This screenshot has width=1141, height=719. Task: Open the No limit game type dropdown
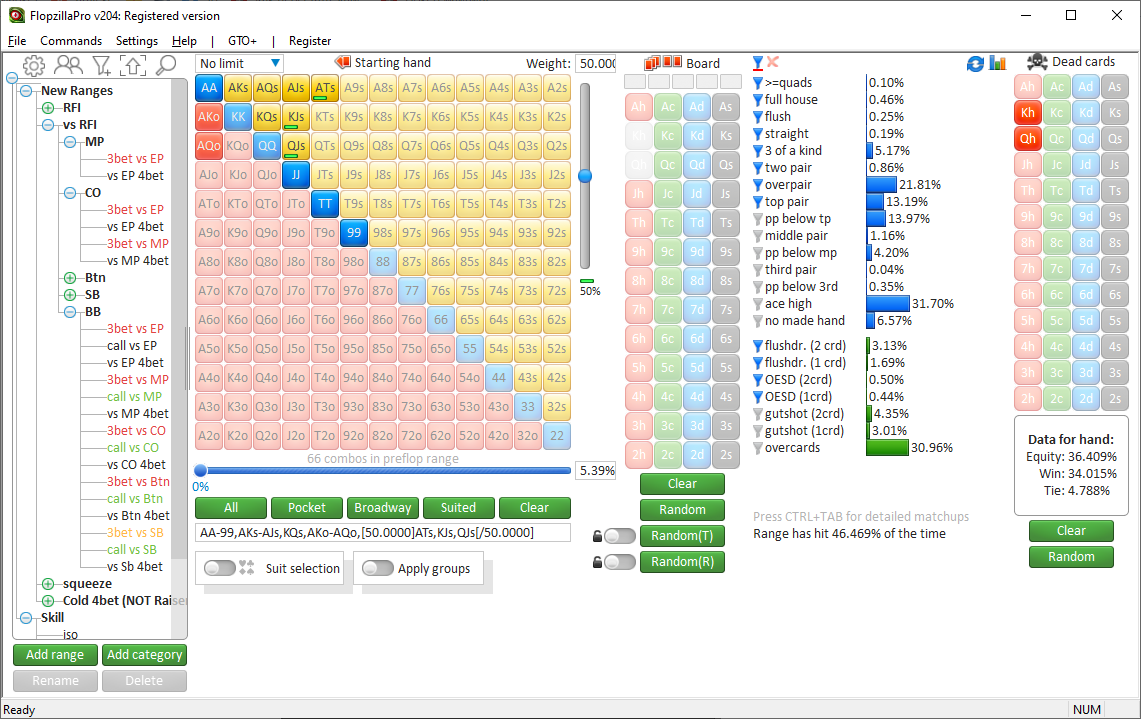point(240,63)
